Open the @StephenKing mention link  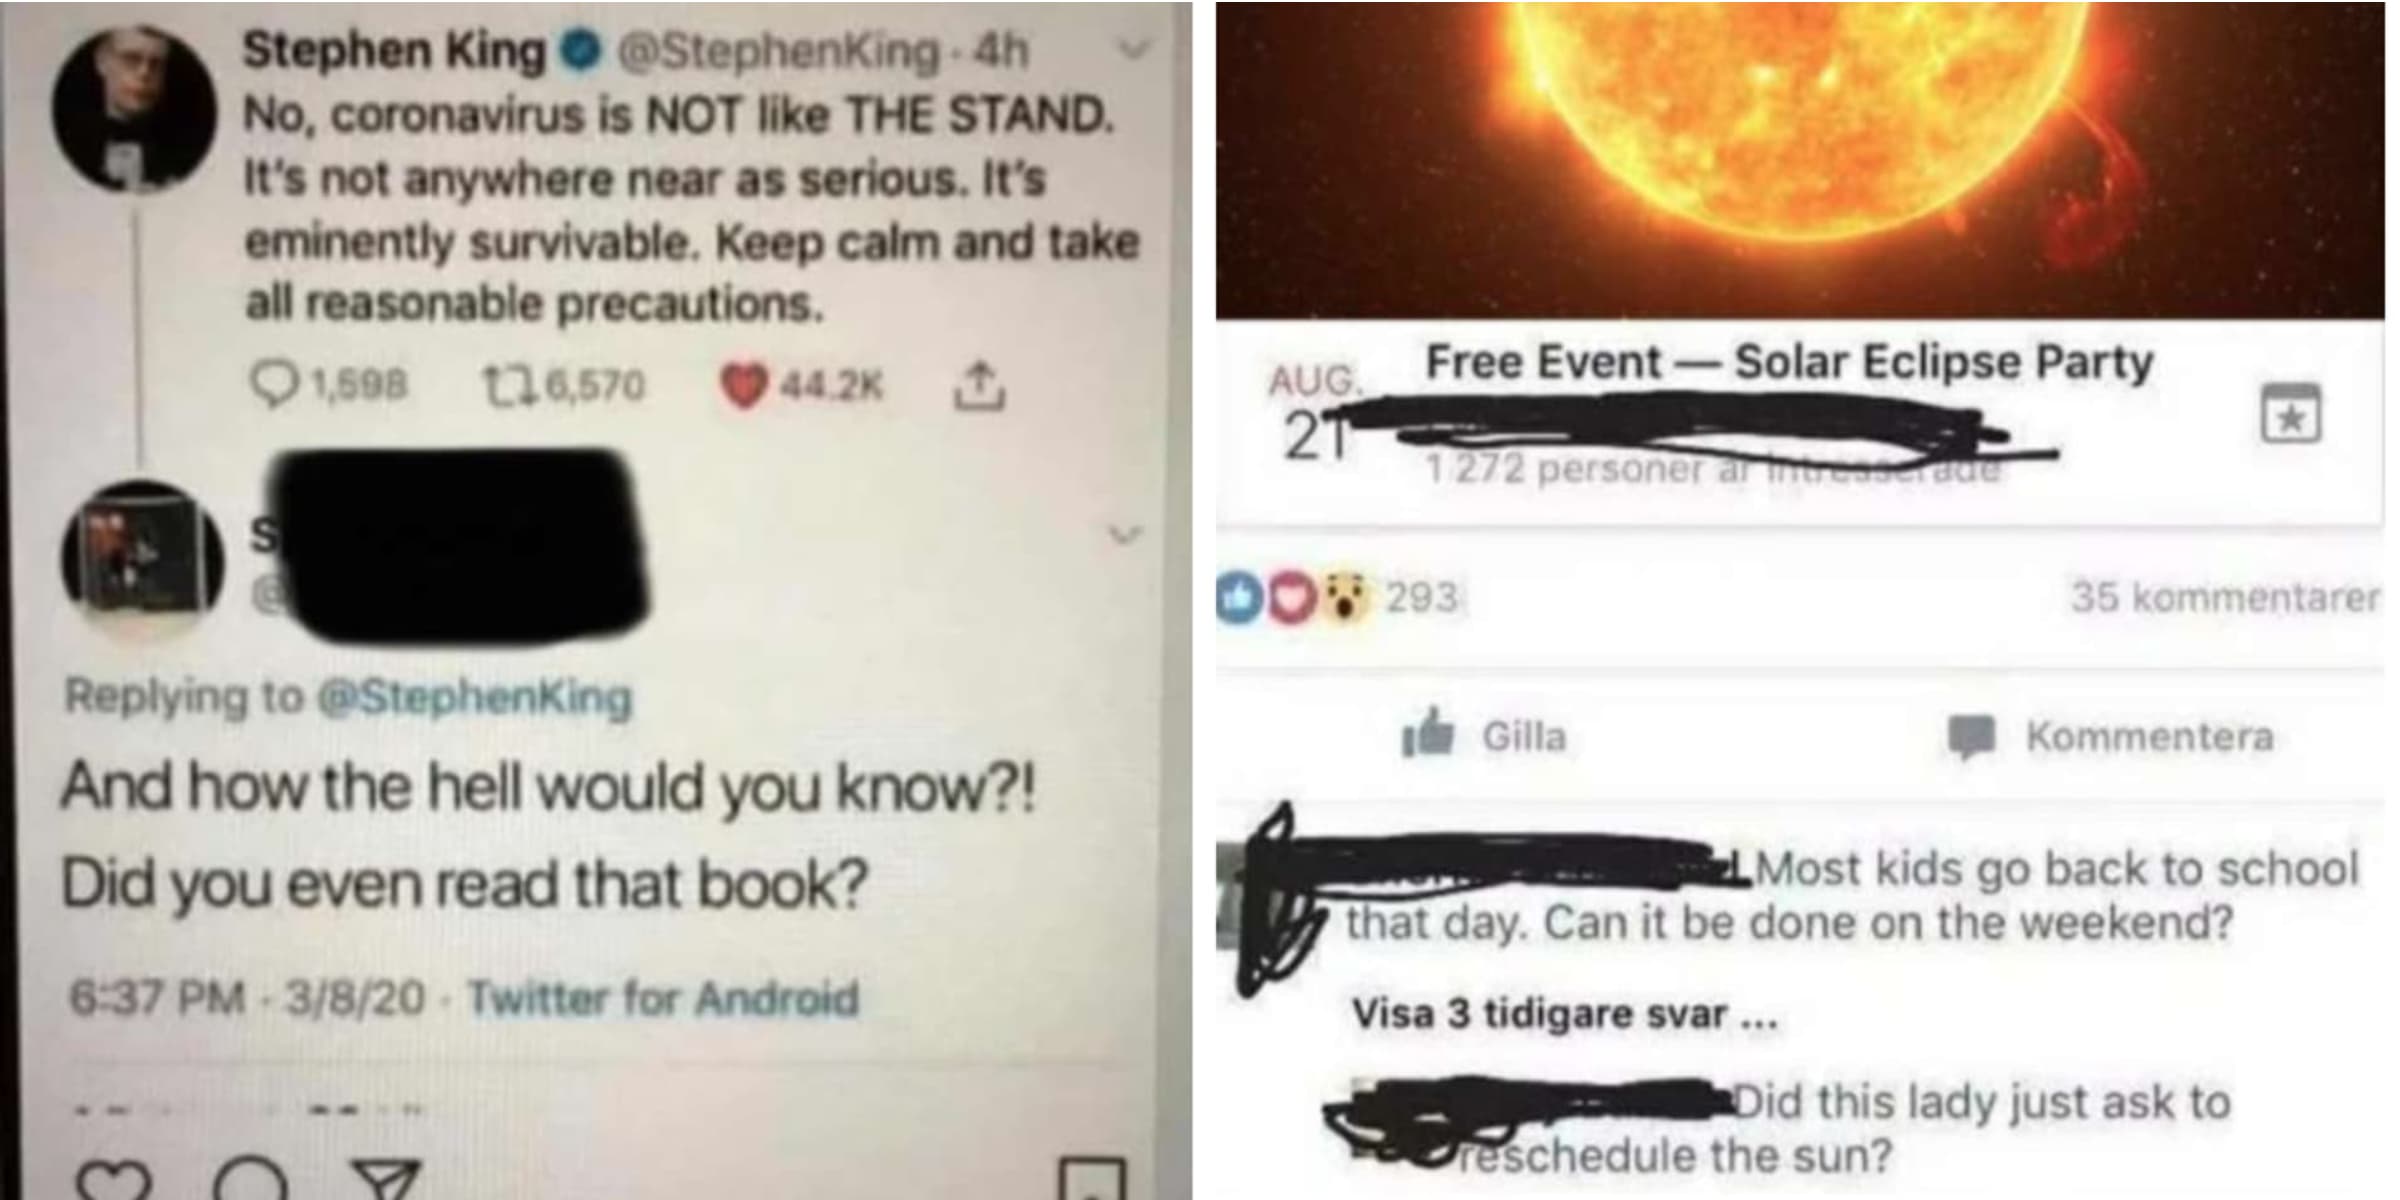474,697
